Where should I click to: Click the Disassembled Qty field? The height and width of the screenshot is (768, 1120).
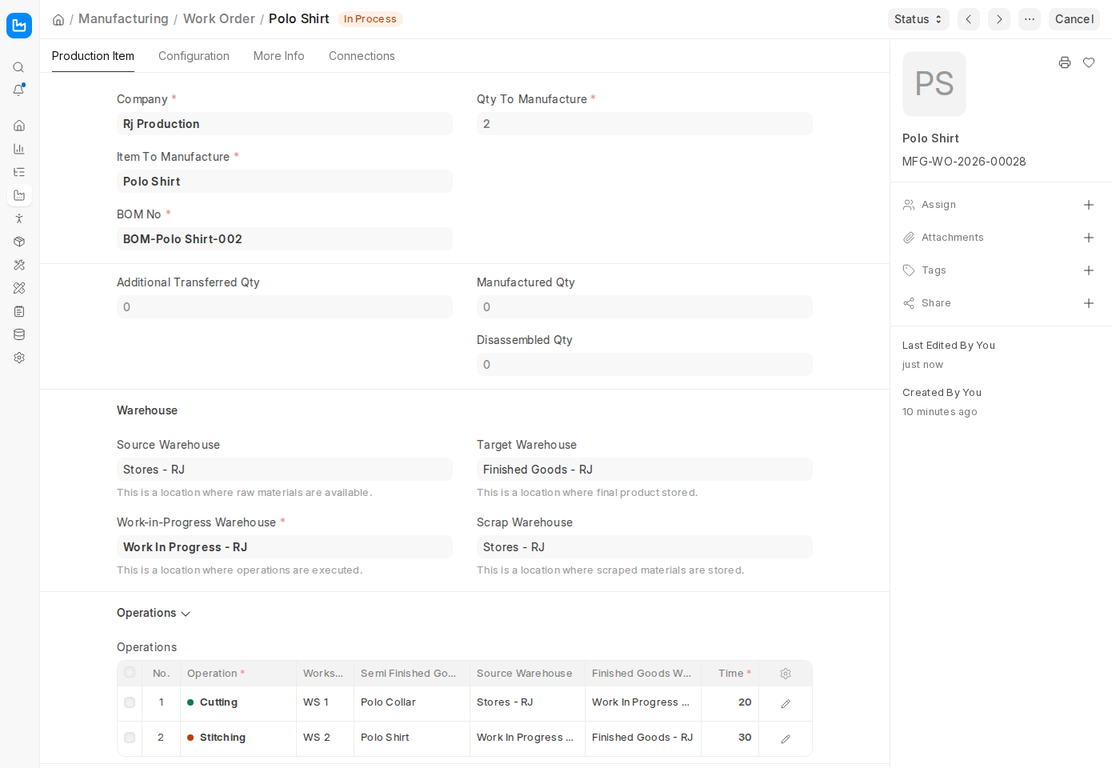644,364
